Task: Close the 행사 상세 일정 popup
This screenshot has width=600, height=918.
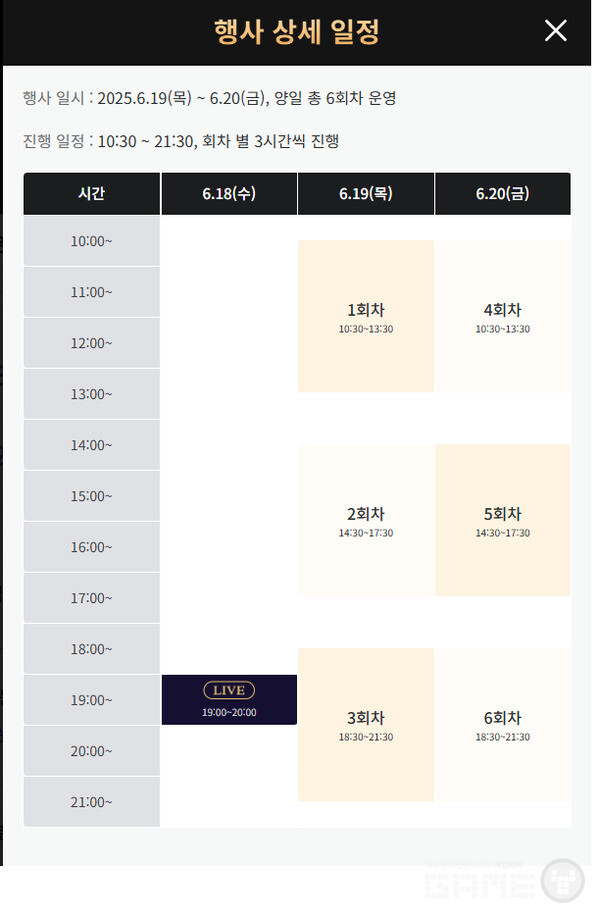Action: click(556, 31)
